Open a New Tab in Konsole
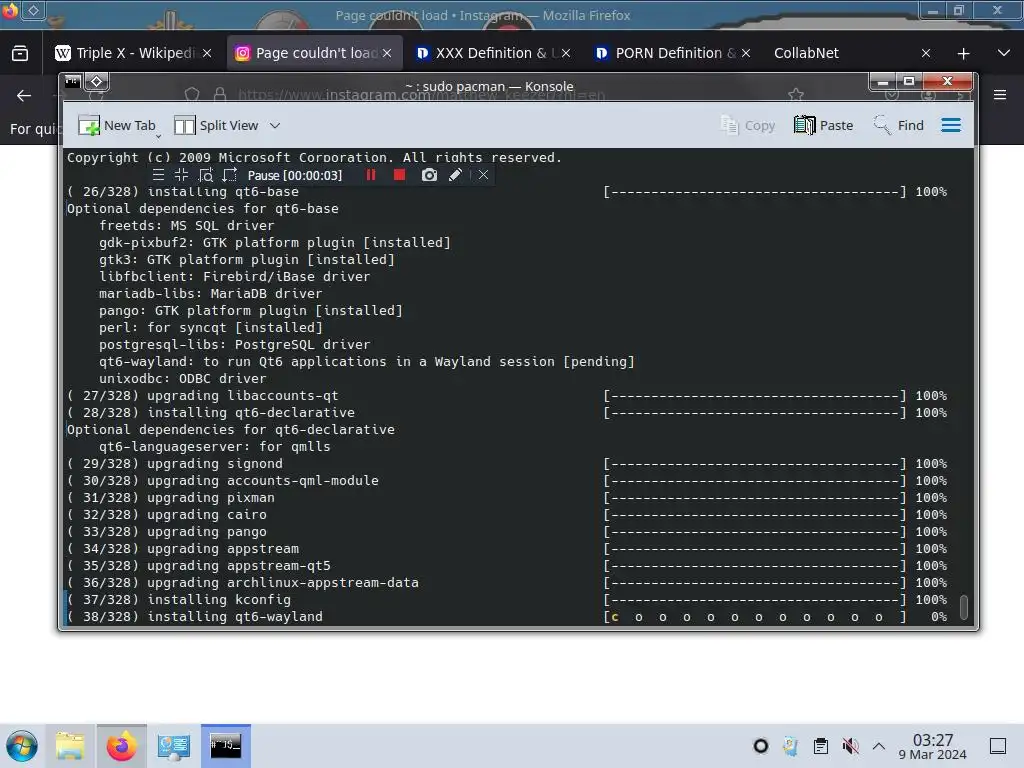This screenshot has width=1024, height=768. 117,125
